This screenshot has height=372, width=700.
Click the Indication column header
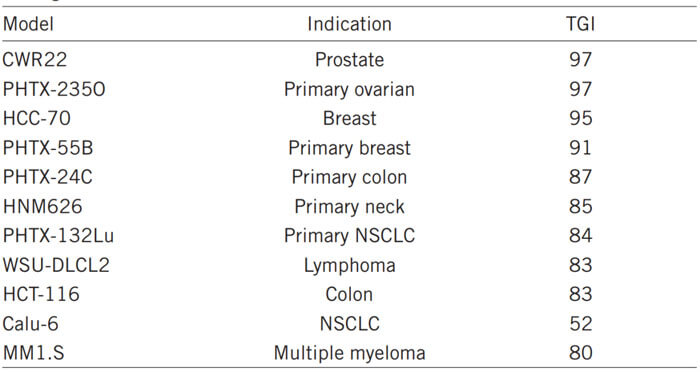click(349, 24)
